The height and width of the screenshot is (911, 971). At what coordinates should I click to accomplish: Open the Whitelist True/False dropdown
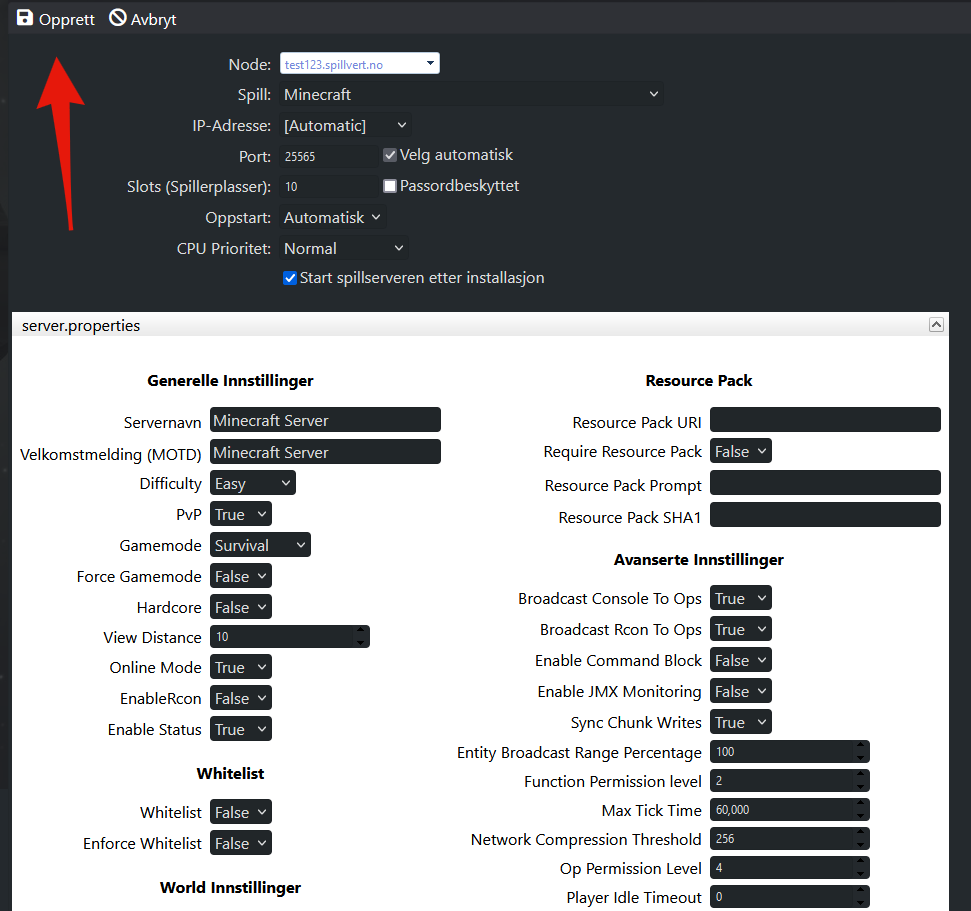[241, 812]
